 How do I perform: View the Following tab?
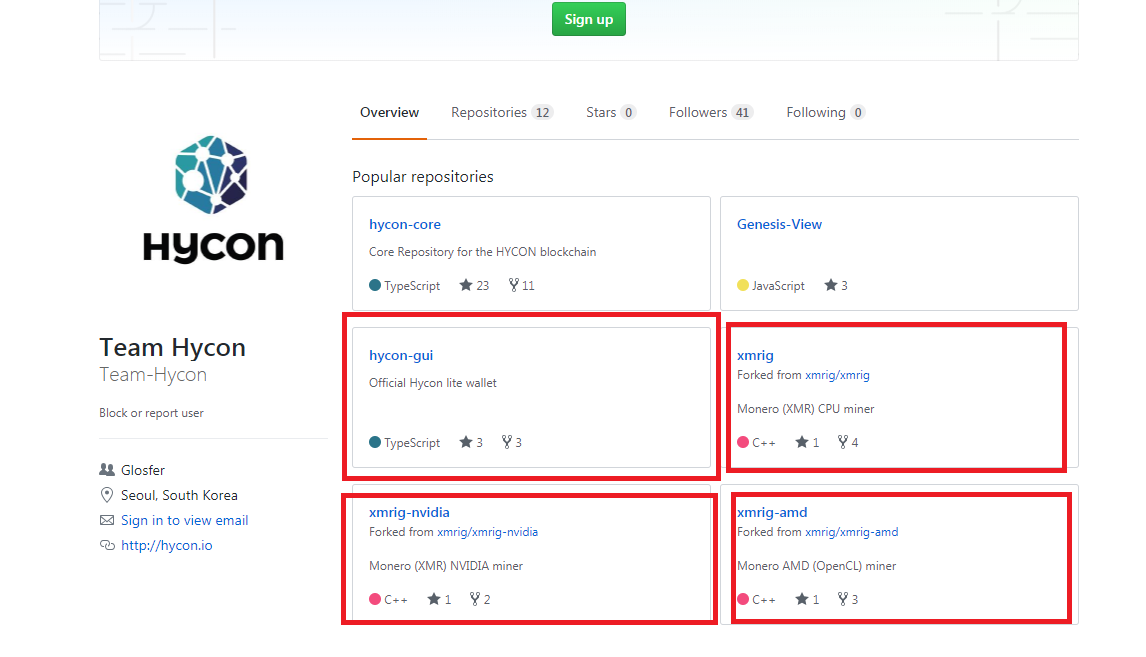click(825, 113)
